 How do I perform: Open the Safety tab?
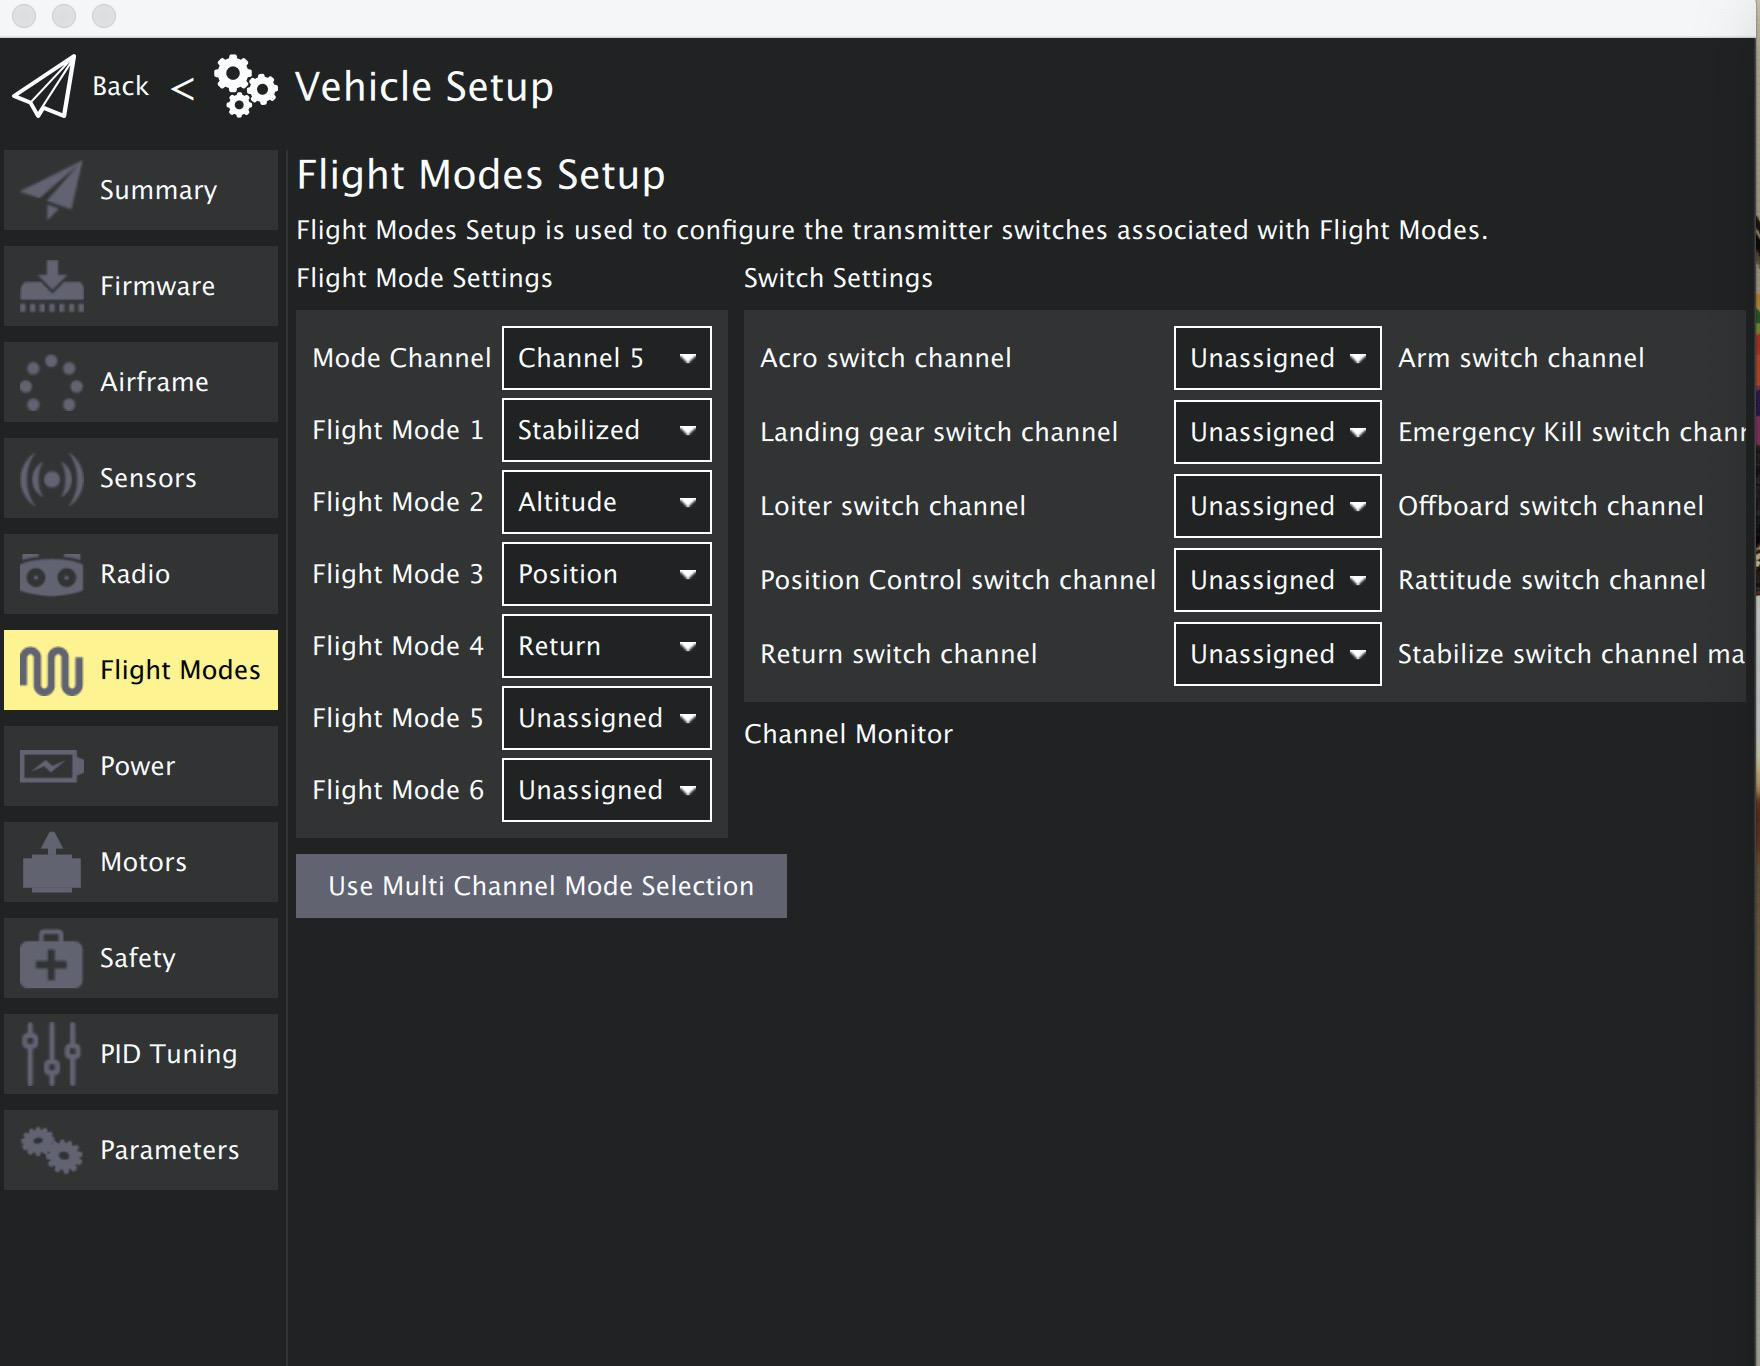pos(141,958)
